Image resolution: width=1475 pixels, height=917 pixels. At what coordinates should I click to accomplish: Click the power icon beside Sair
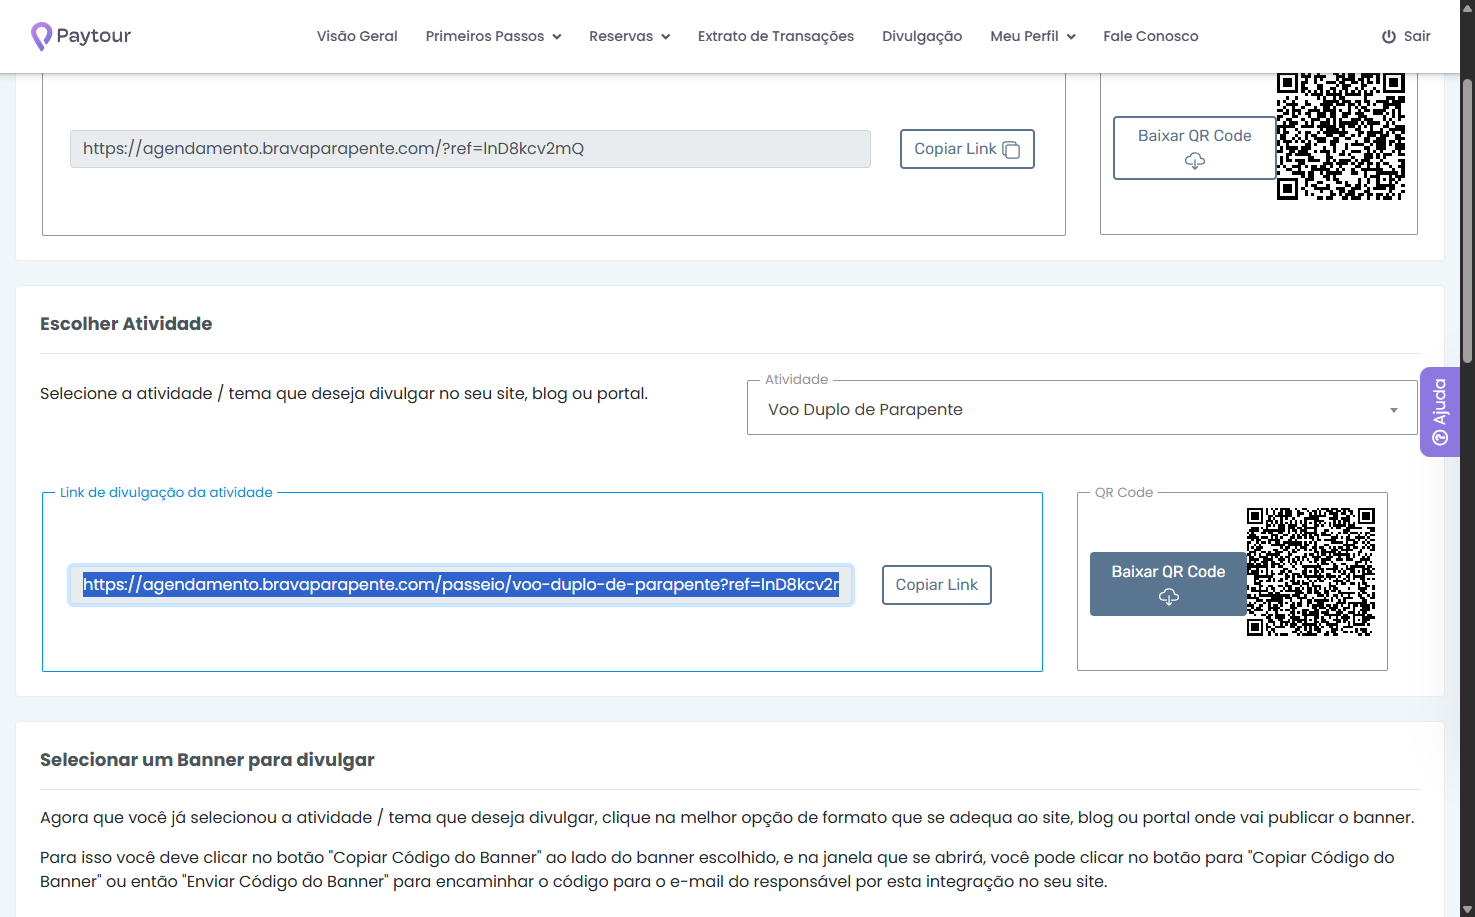click(1389, 36)
